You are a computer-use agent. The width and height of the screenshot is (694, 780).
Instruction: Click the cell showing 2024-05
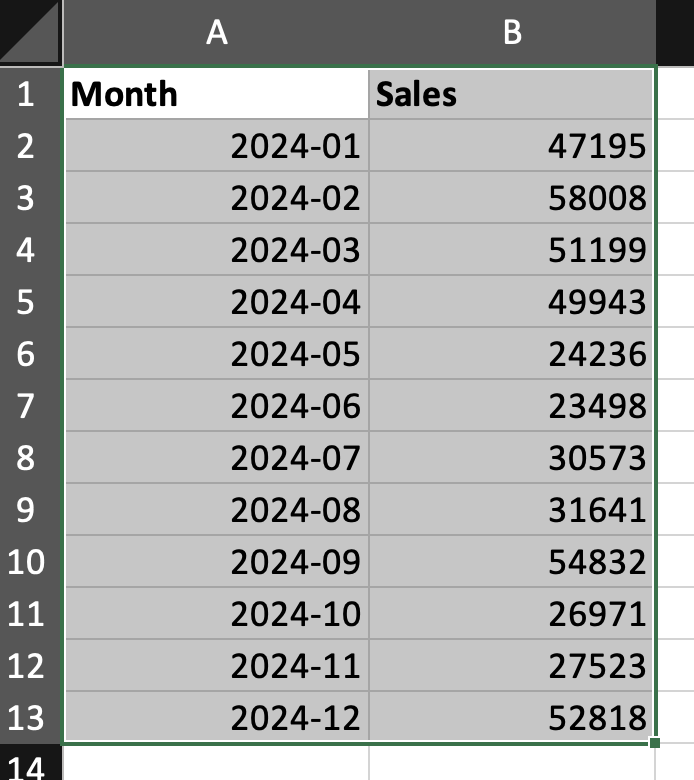click(x=216, y=354)
